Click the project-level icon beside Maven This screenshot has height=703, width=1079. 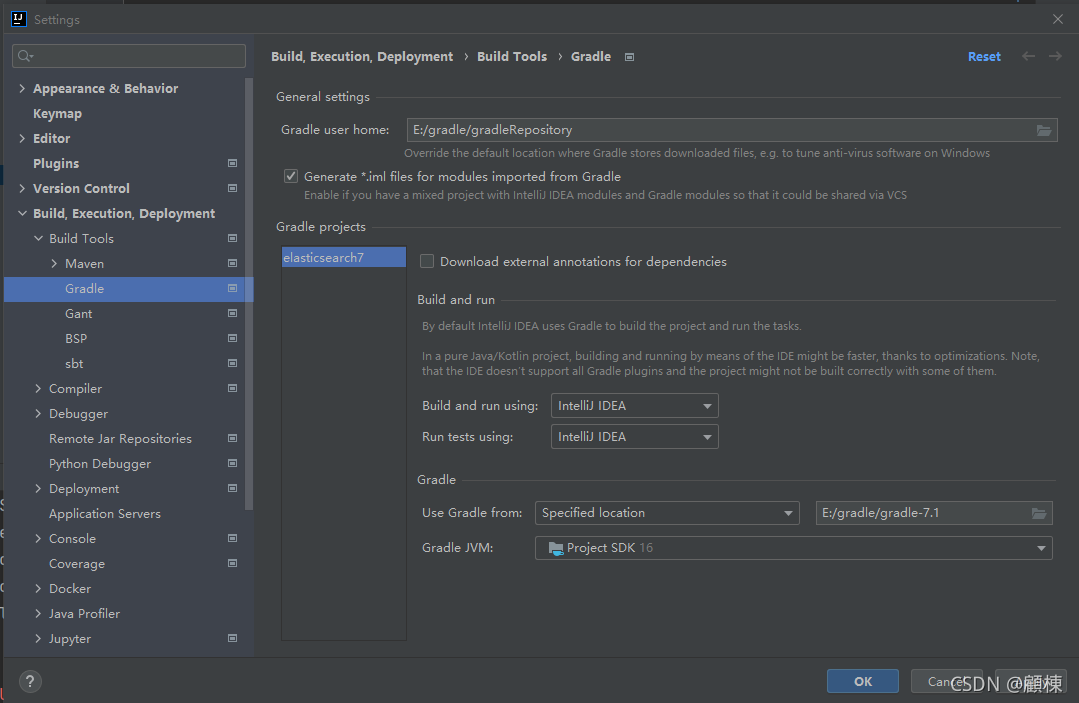click(x=233, y=263)
